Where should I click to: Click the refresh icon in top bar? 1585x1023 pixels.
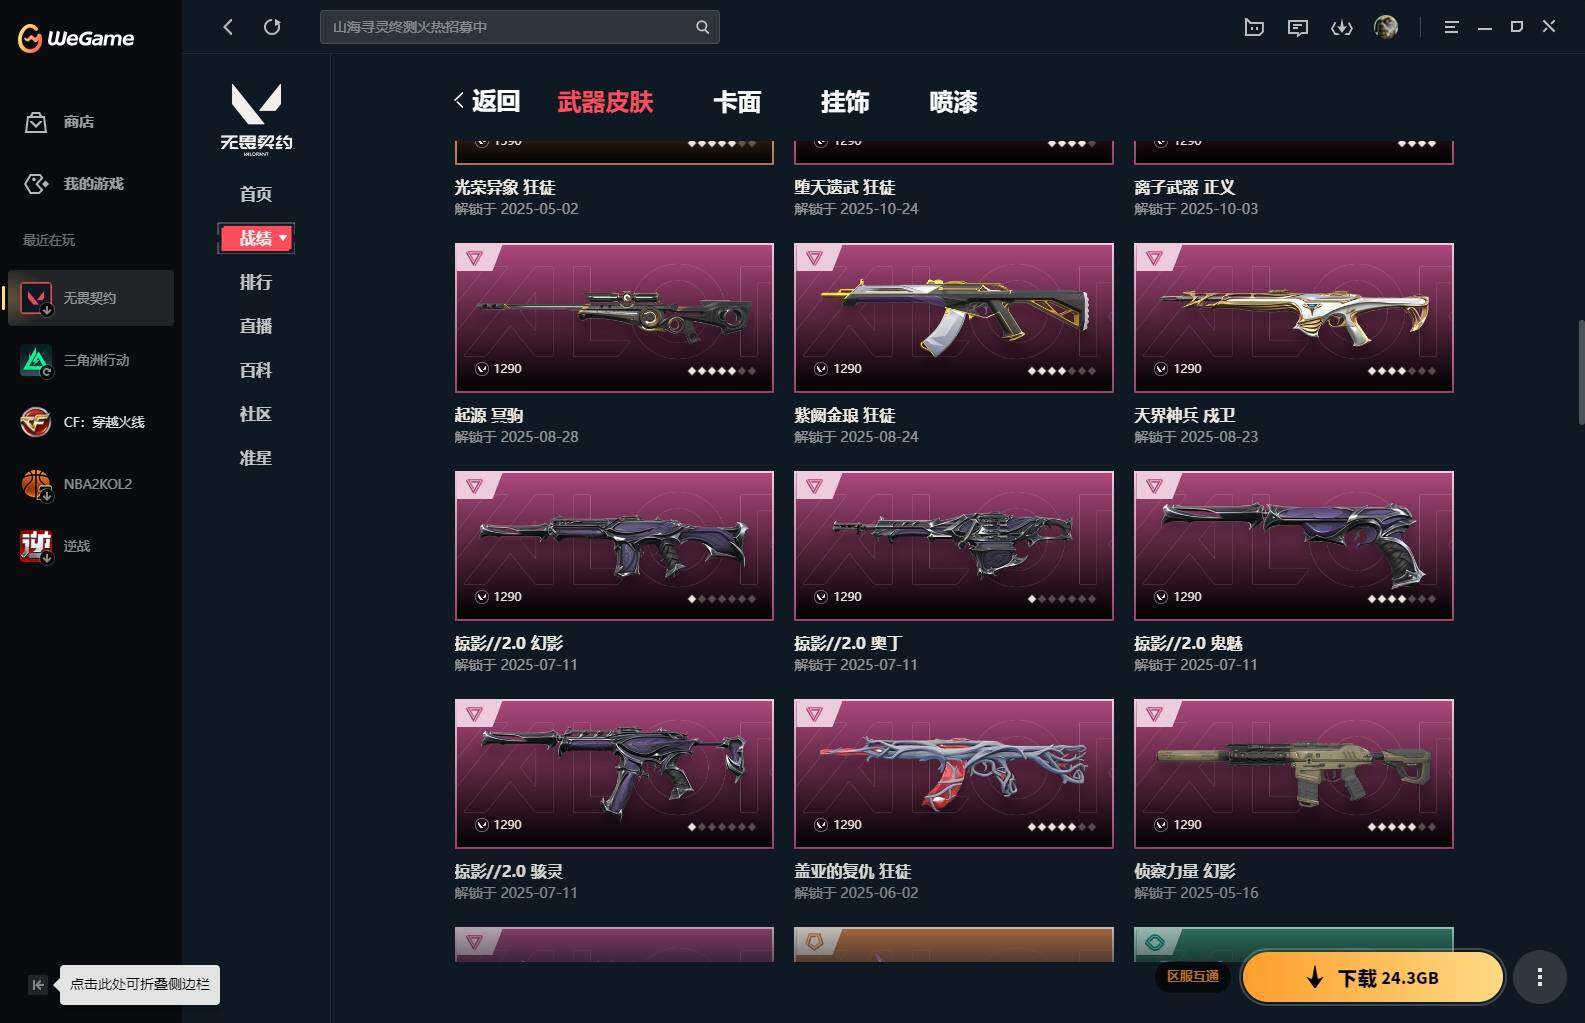click(x=272, y=27)
